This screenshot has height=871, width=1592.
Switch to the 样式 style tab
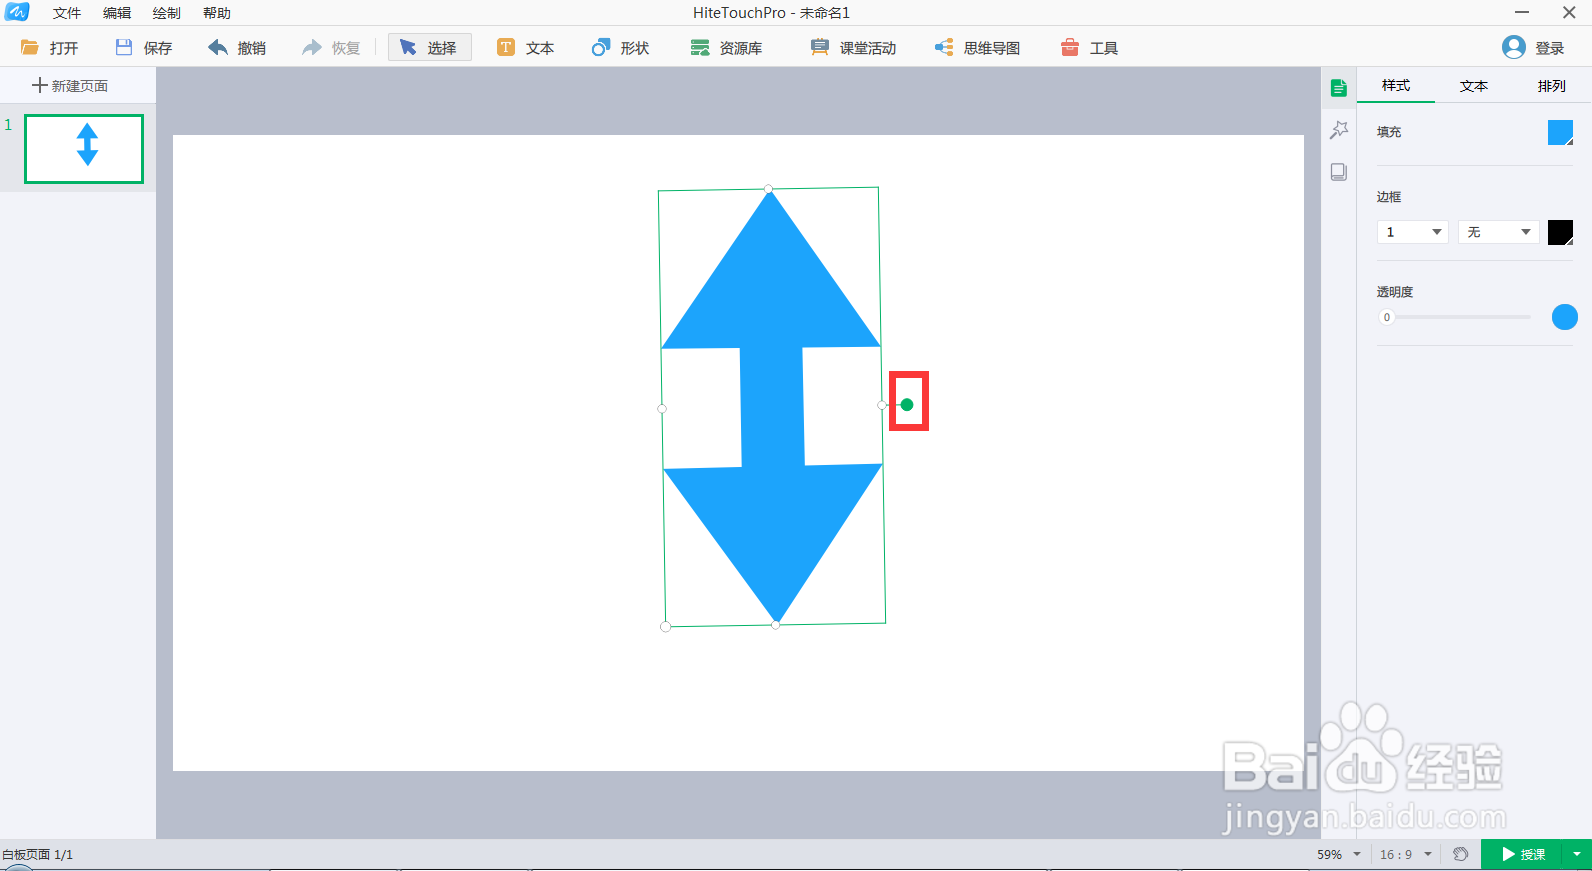click(x=1396, y=86)
